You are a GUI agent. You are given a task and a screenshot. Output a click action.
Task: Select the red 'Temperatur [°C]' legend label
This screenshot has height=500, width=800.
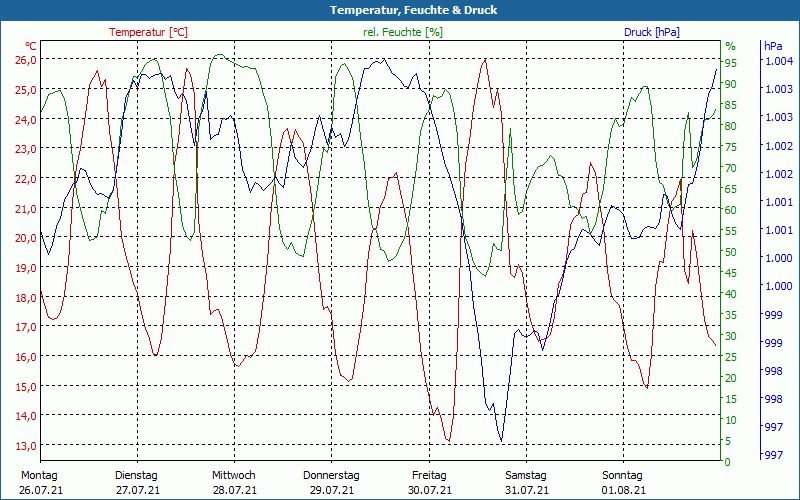tap(148, 32)
